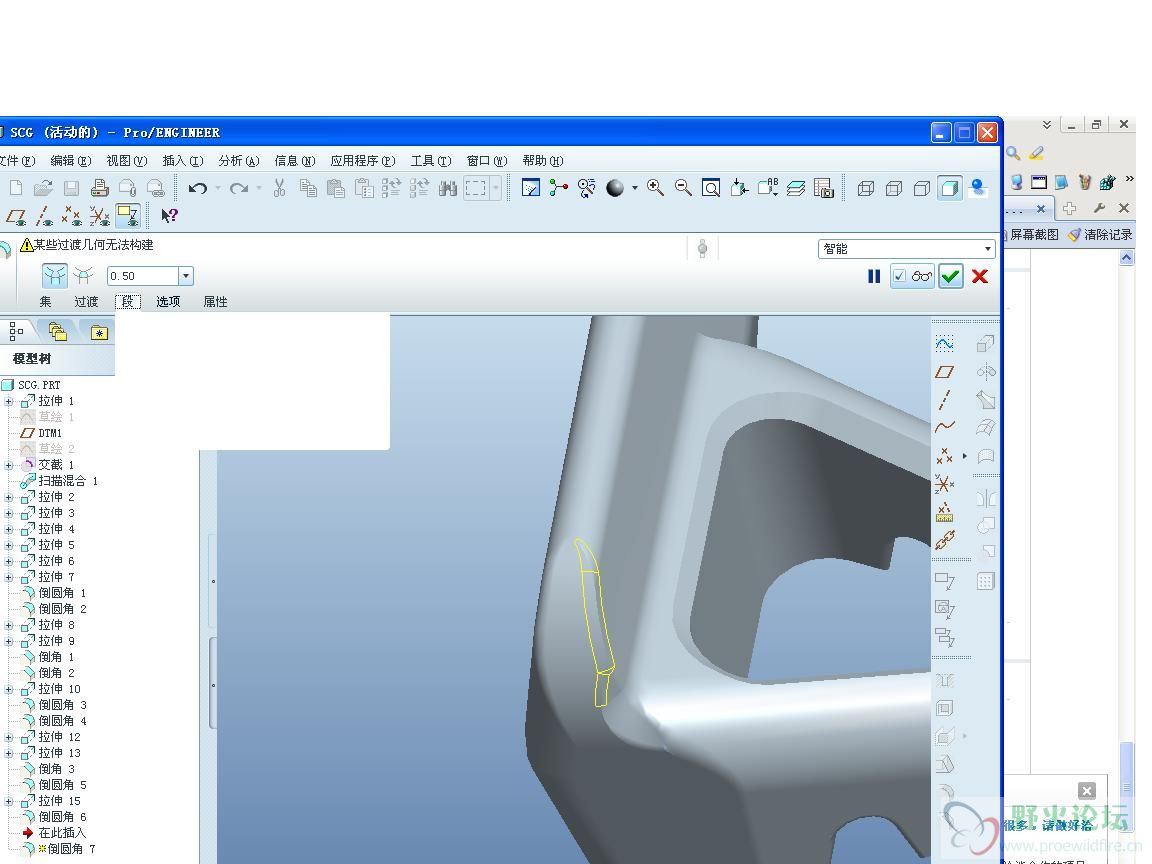This screenshot has height=864, width=1152.
Task: Click the layers icon in top toolbar
Action: 796,189
